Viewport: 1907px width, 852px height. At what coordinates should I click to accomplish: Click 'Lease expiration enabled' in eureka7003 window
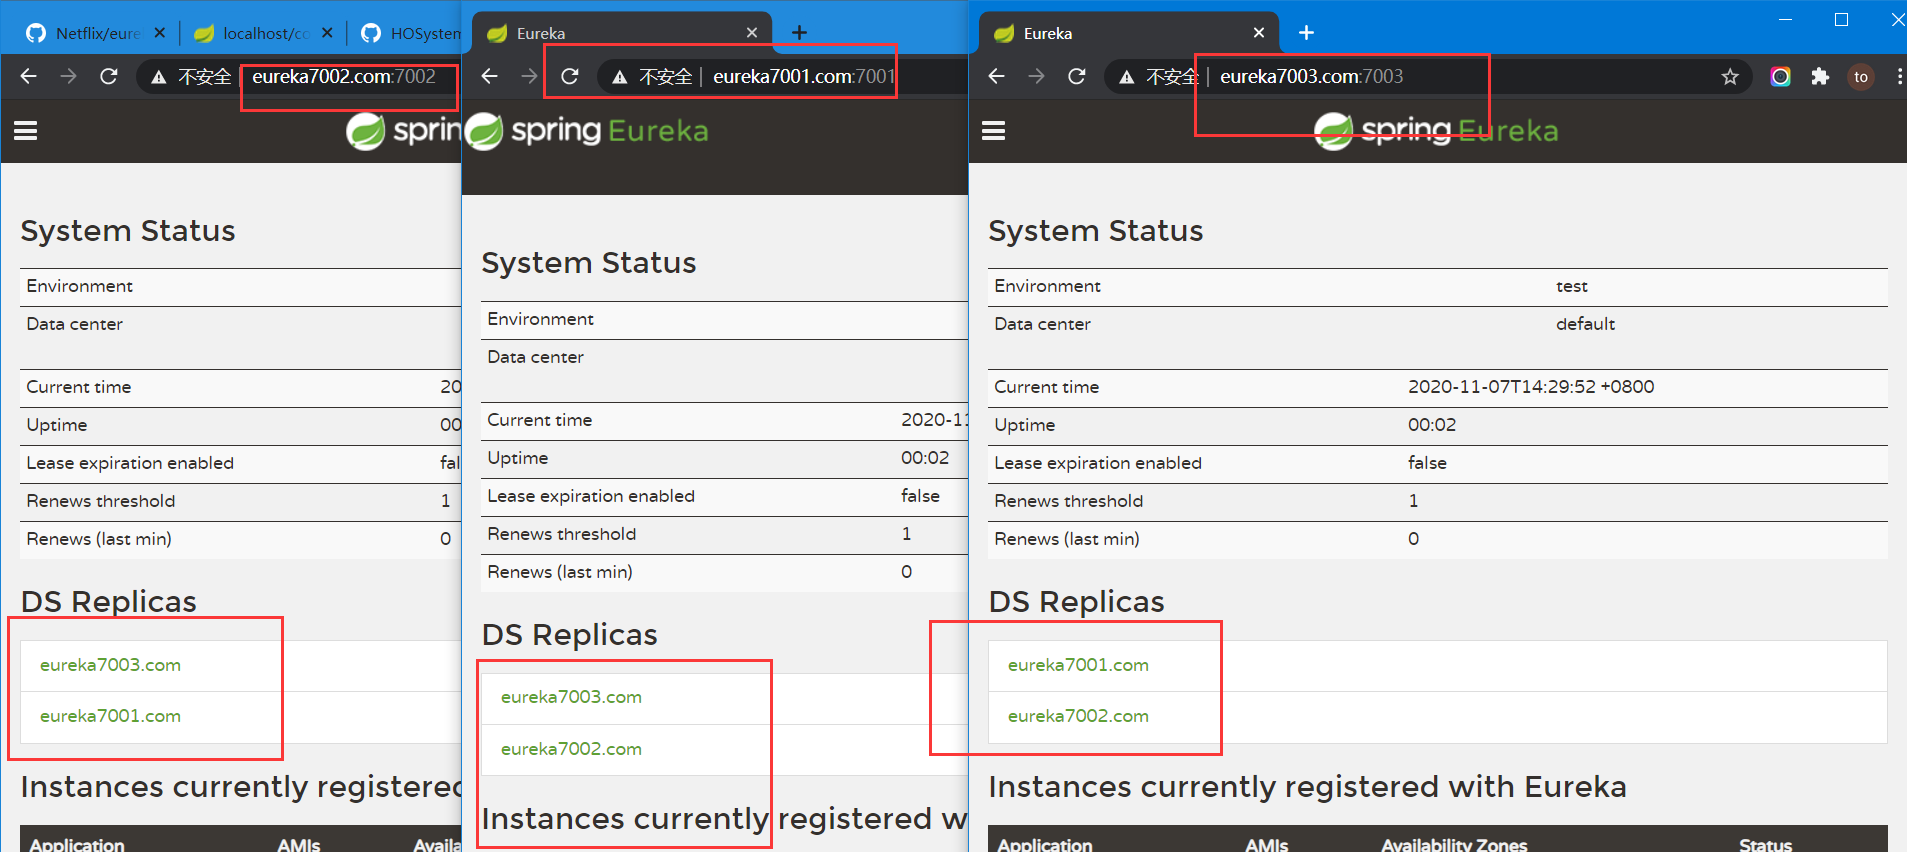point(1098,463)
